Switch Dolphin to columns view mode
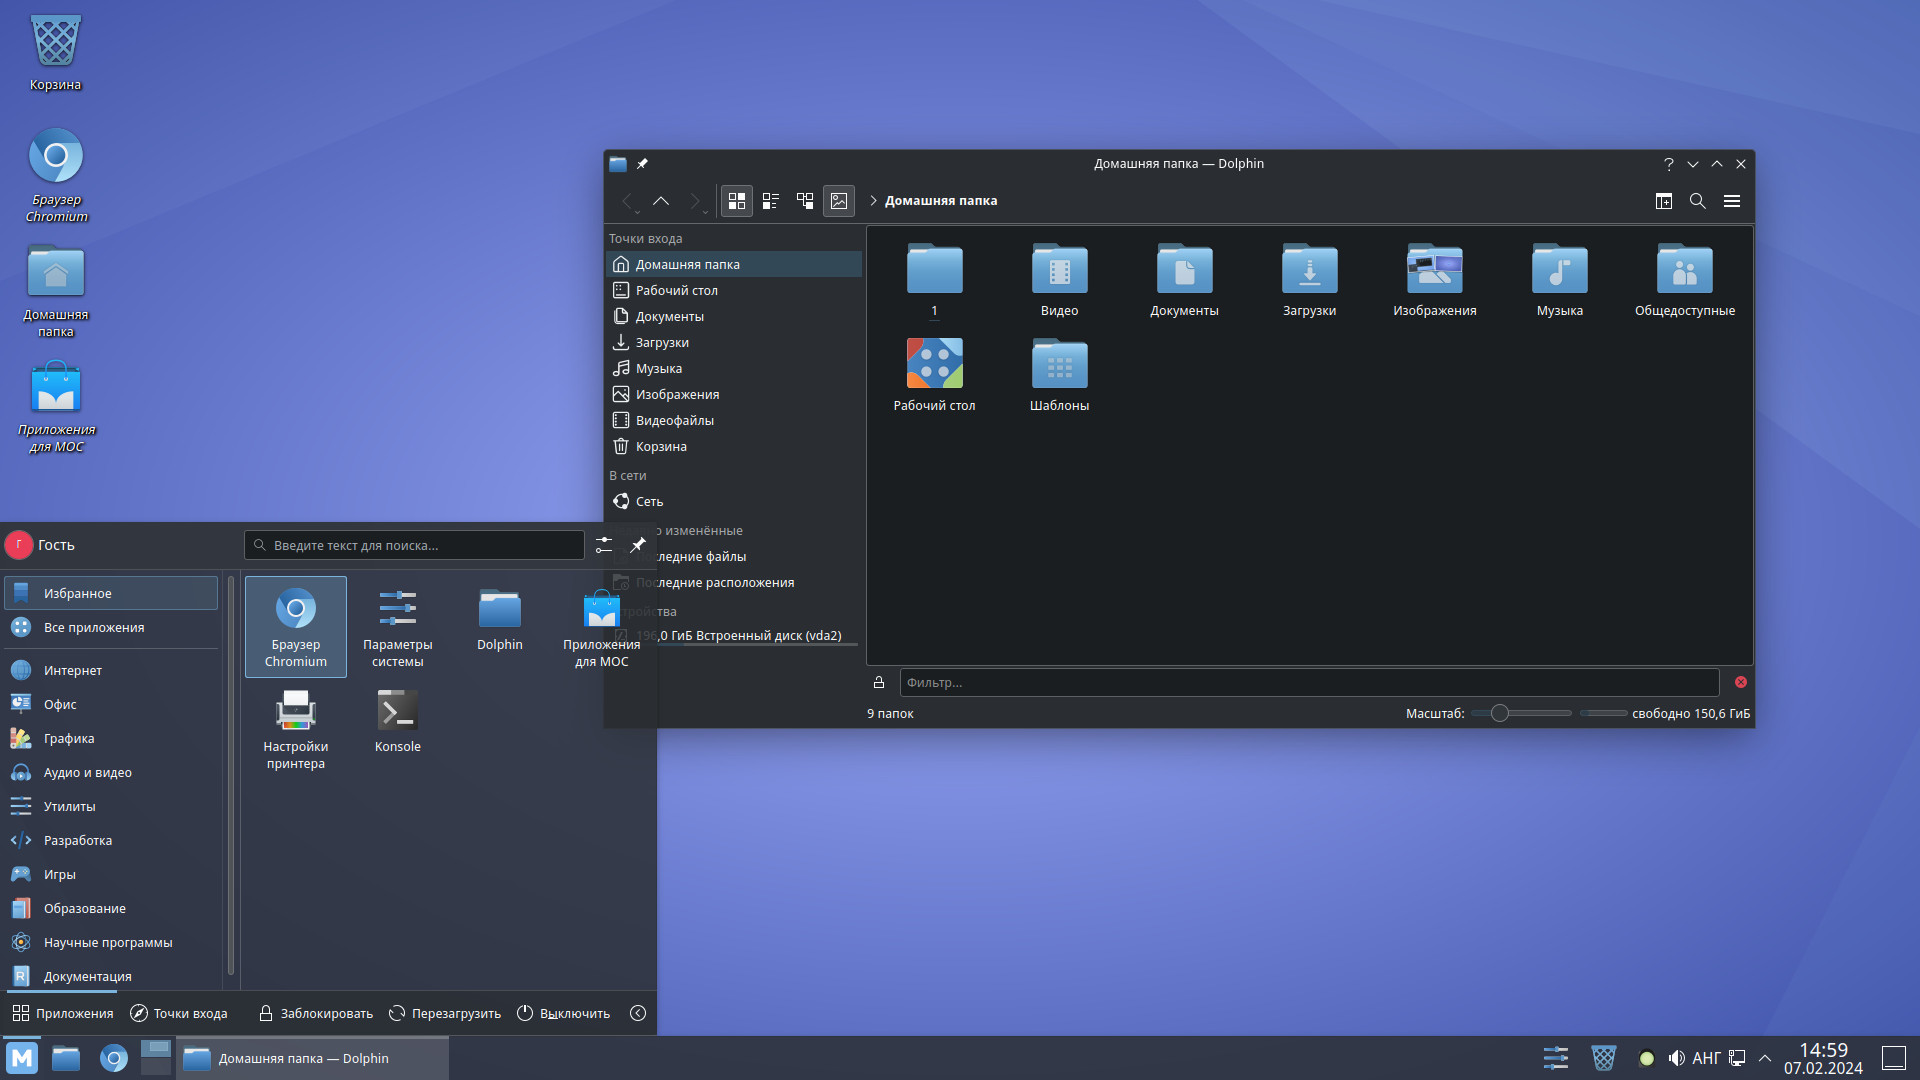Viewport: 1920px width, 1080px height. (x=805, y=200)
